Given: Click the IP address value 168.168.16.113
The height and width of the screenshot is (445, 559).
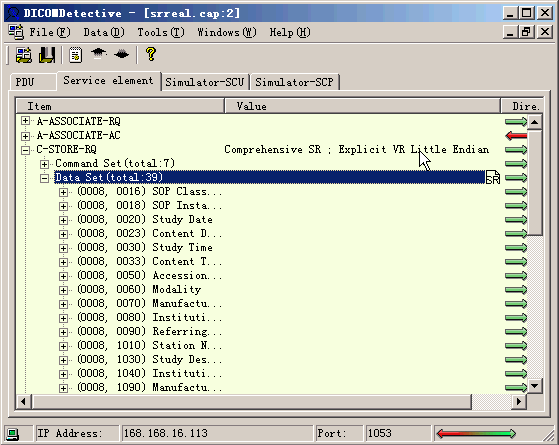Looking at the screenshot, I should point(165,433).
